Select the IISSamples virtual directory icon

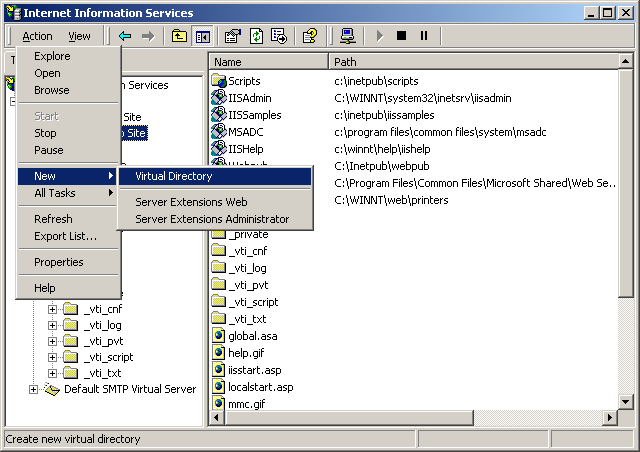(219, 115)
